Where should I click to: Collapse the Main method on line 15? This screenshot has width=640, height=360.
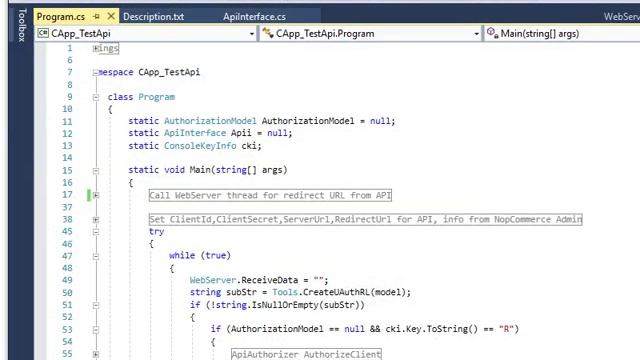[x=96, y=171]
